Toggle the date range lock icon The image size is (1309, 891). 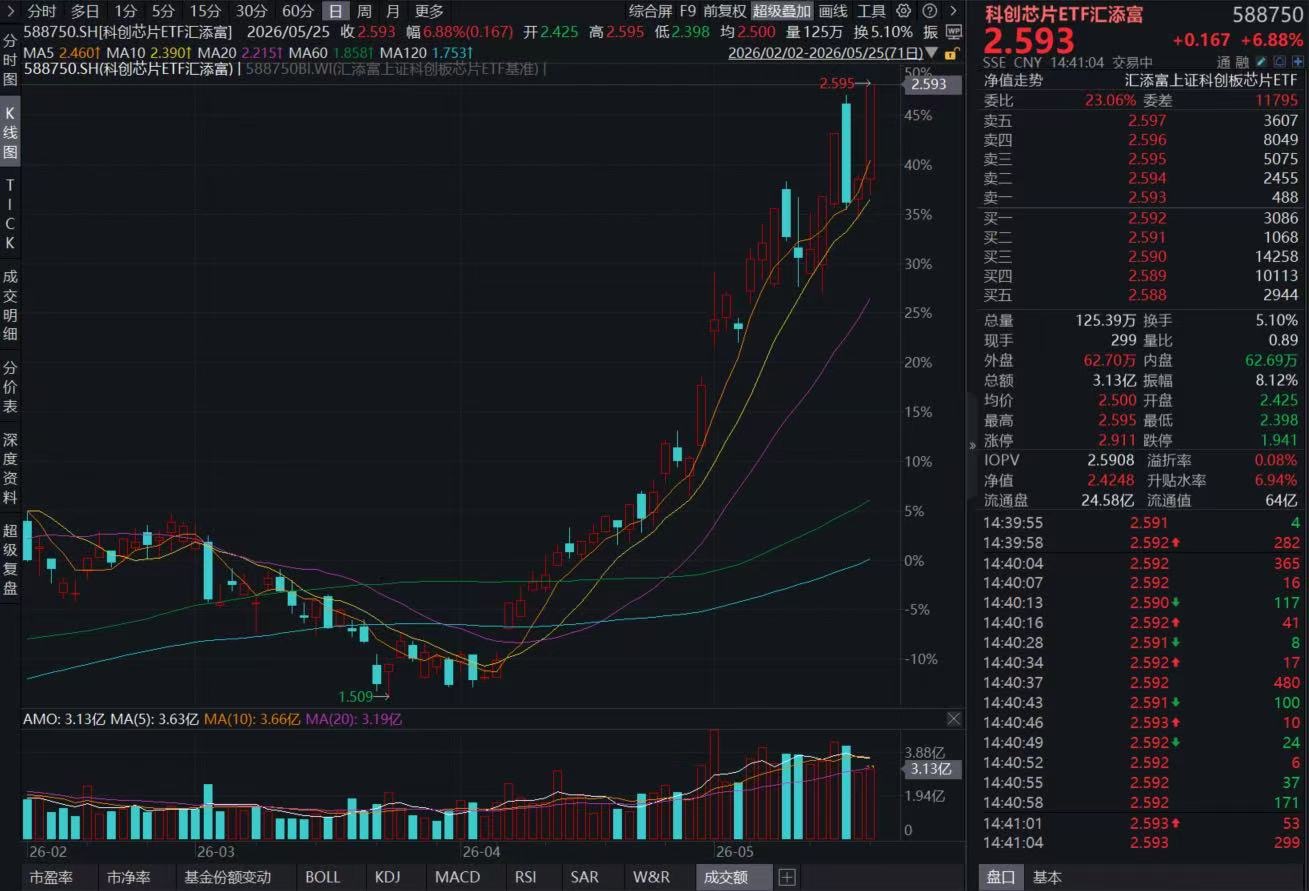951,52
